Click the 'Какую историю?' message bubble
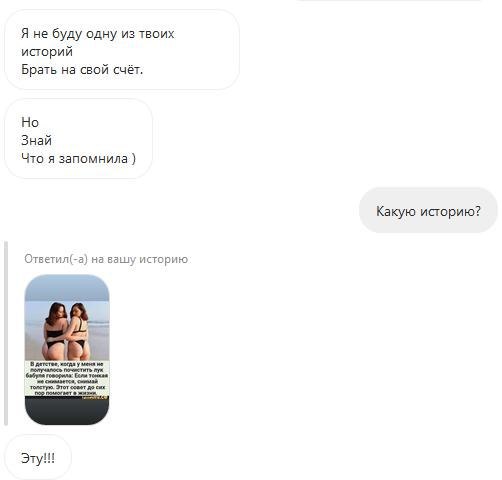Viewport: 502px width, 480px height. click(x=428, y=210)
